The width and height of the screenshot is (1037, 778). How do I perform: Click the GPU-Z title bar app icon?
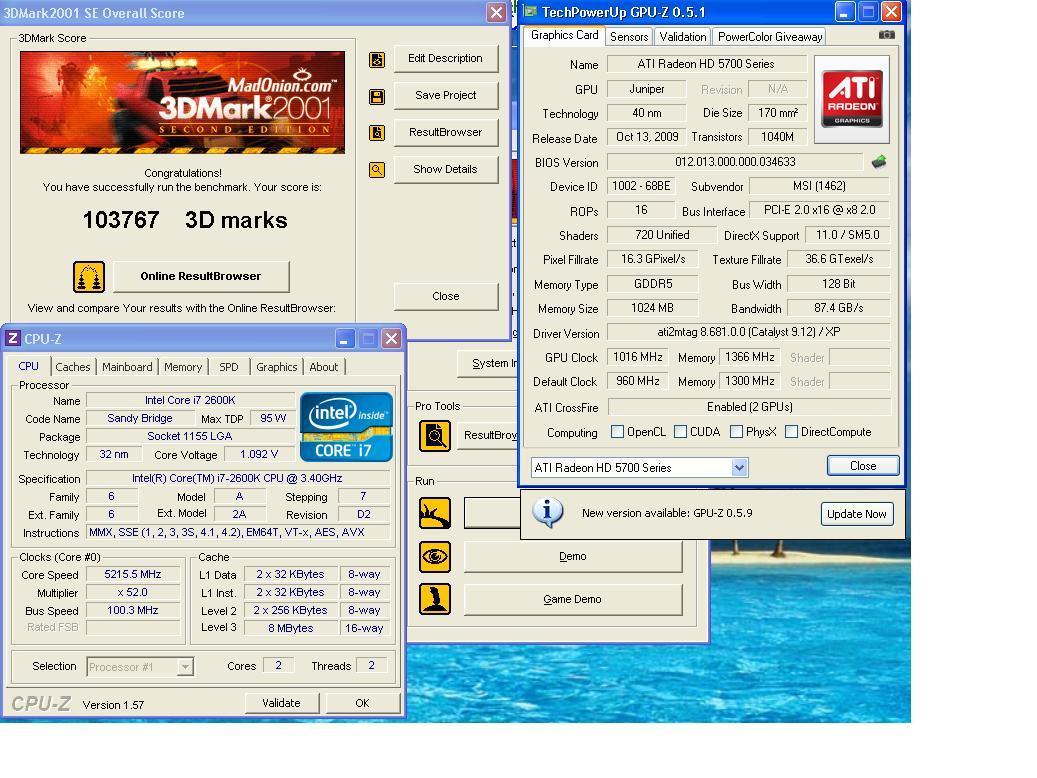[x=530, y=12]
